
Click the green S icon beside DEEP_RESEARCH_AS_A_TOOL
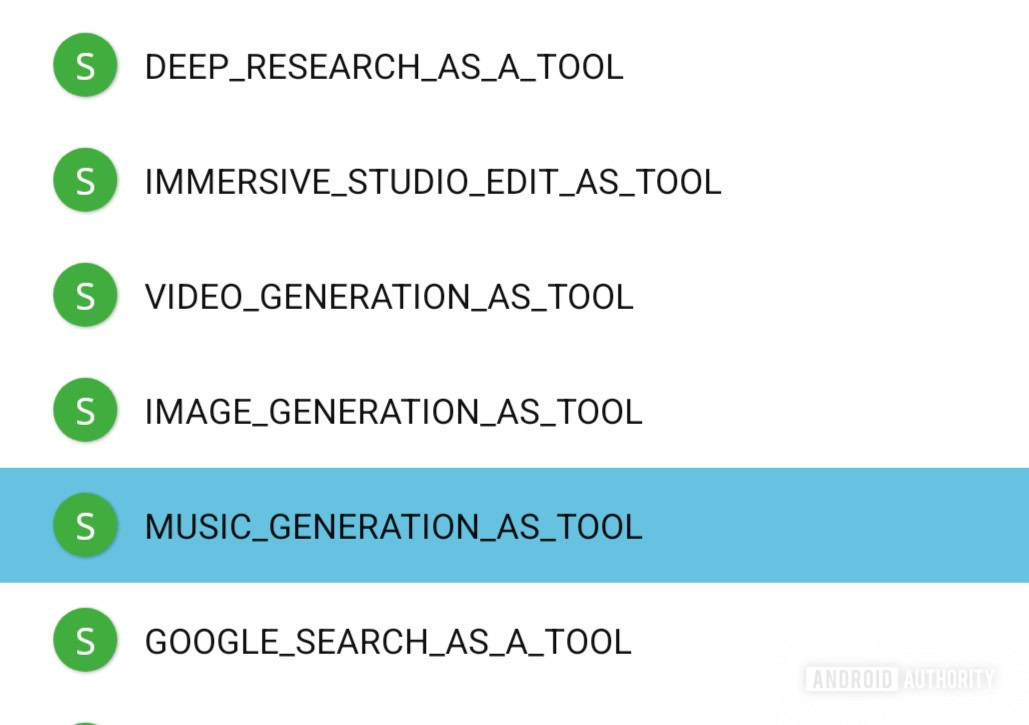click(x=85, y=65)
